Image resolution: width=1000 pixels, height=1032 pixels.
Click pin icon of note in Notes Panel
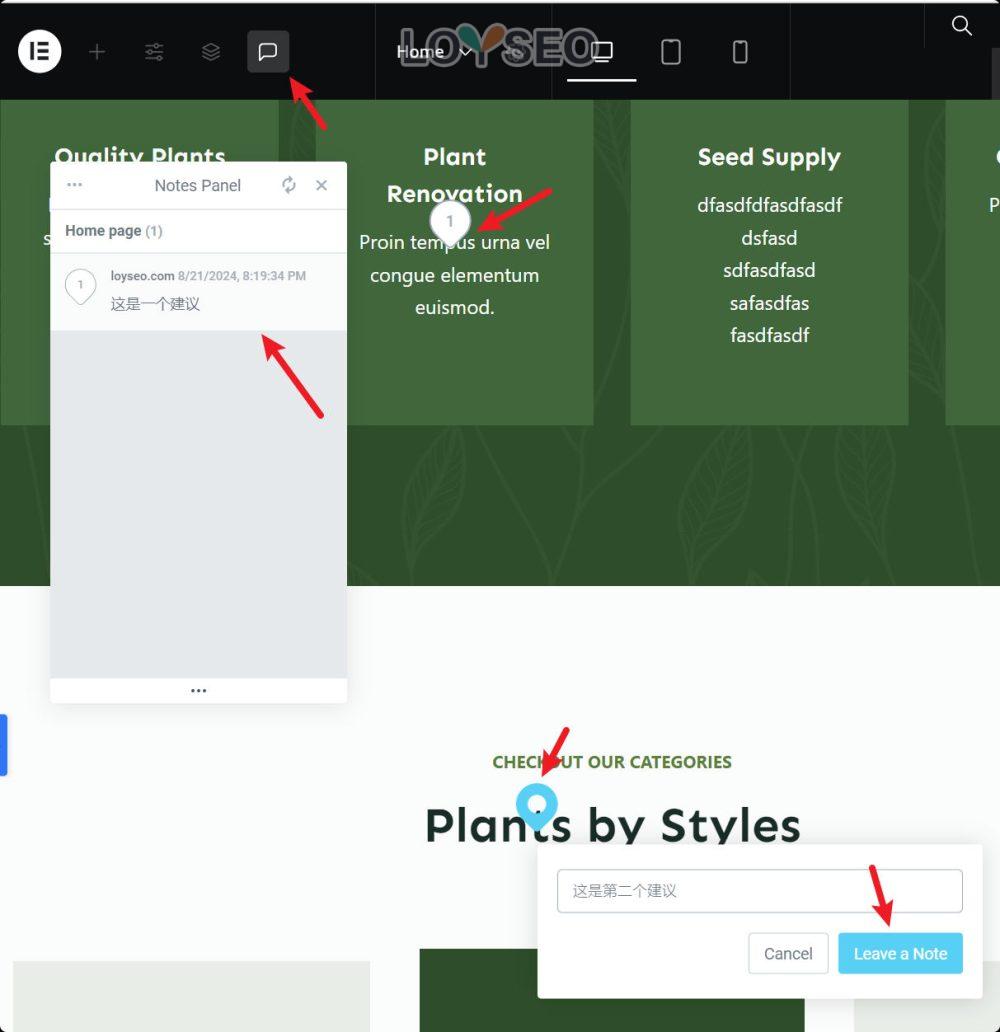click(x=80, y=286)
